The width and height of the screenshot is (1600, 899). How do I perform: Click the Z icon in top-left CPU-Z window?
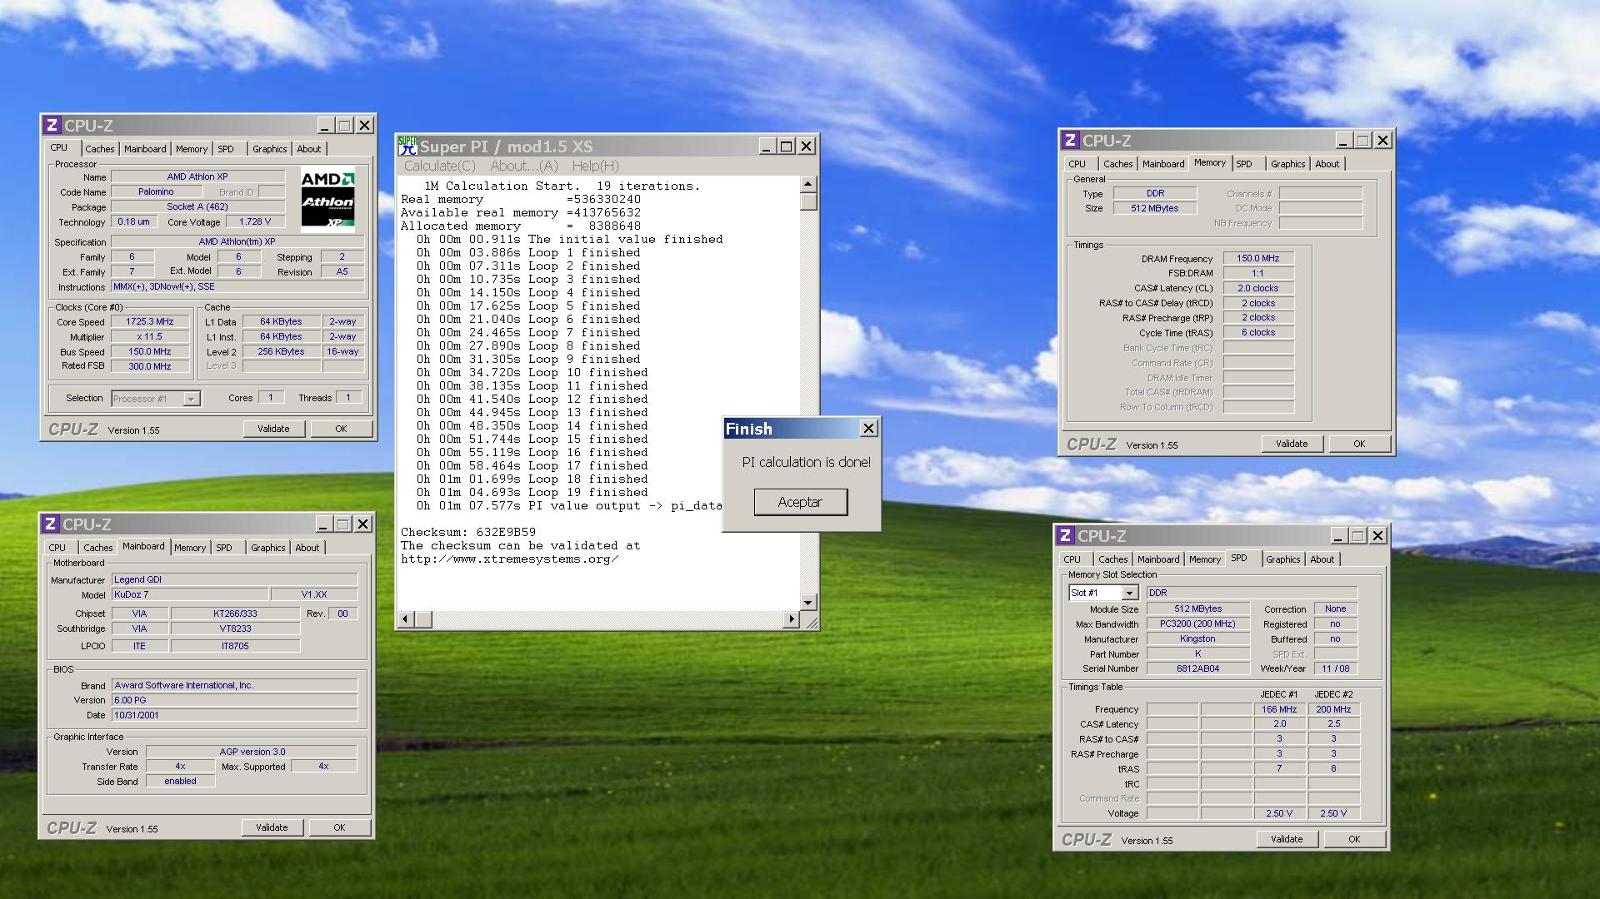52,125
